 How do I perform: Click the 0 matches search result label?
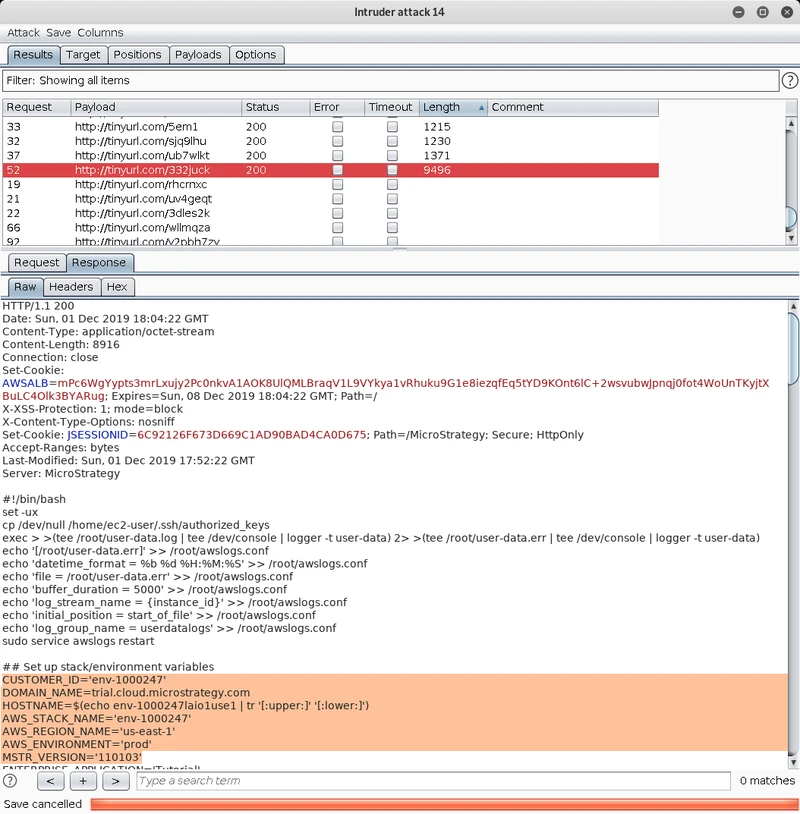click(x=767, y=781)
